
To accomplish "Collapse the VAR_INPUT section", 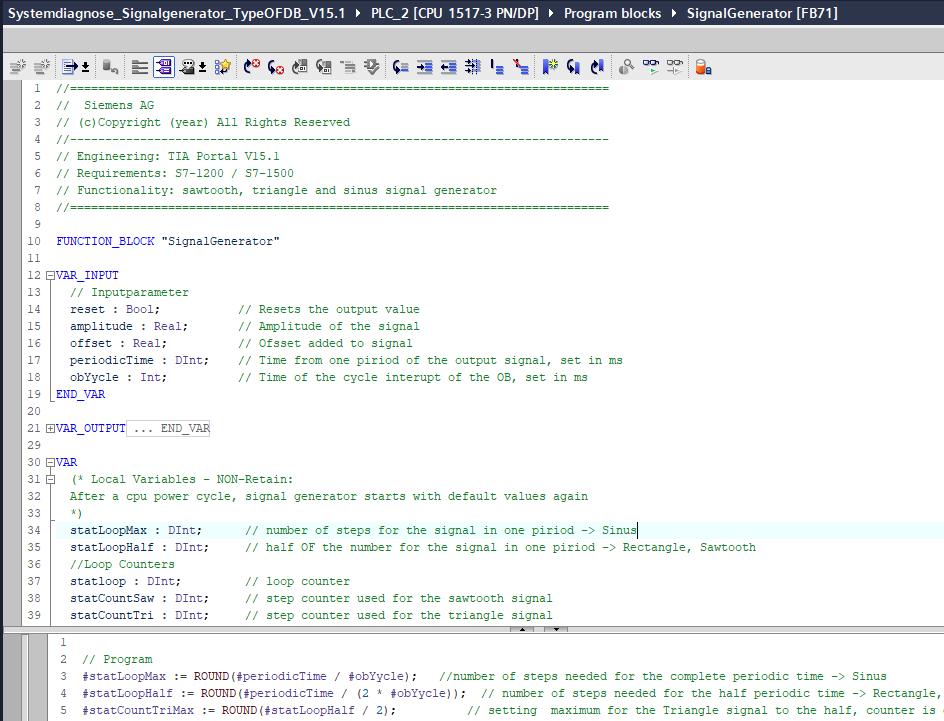I will tap(51, 276).
